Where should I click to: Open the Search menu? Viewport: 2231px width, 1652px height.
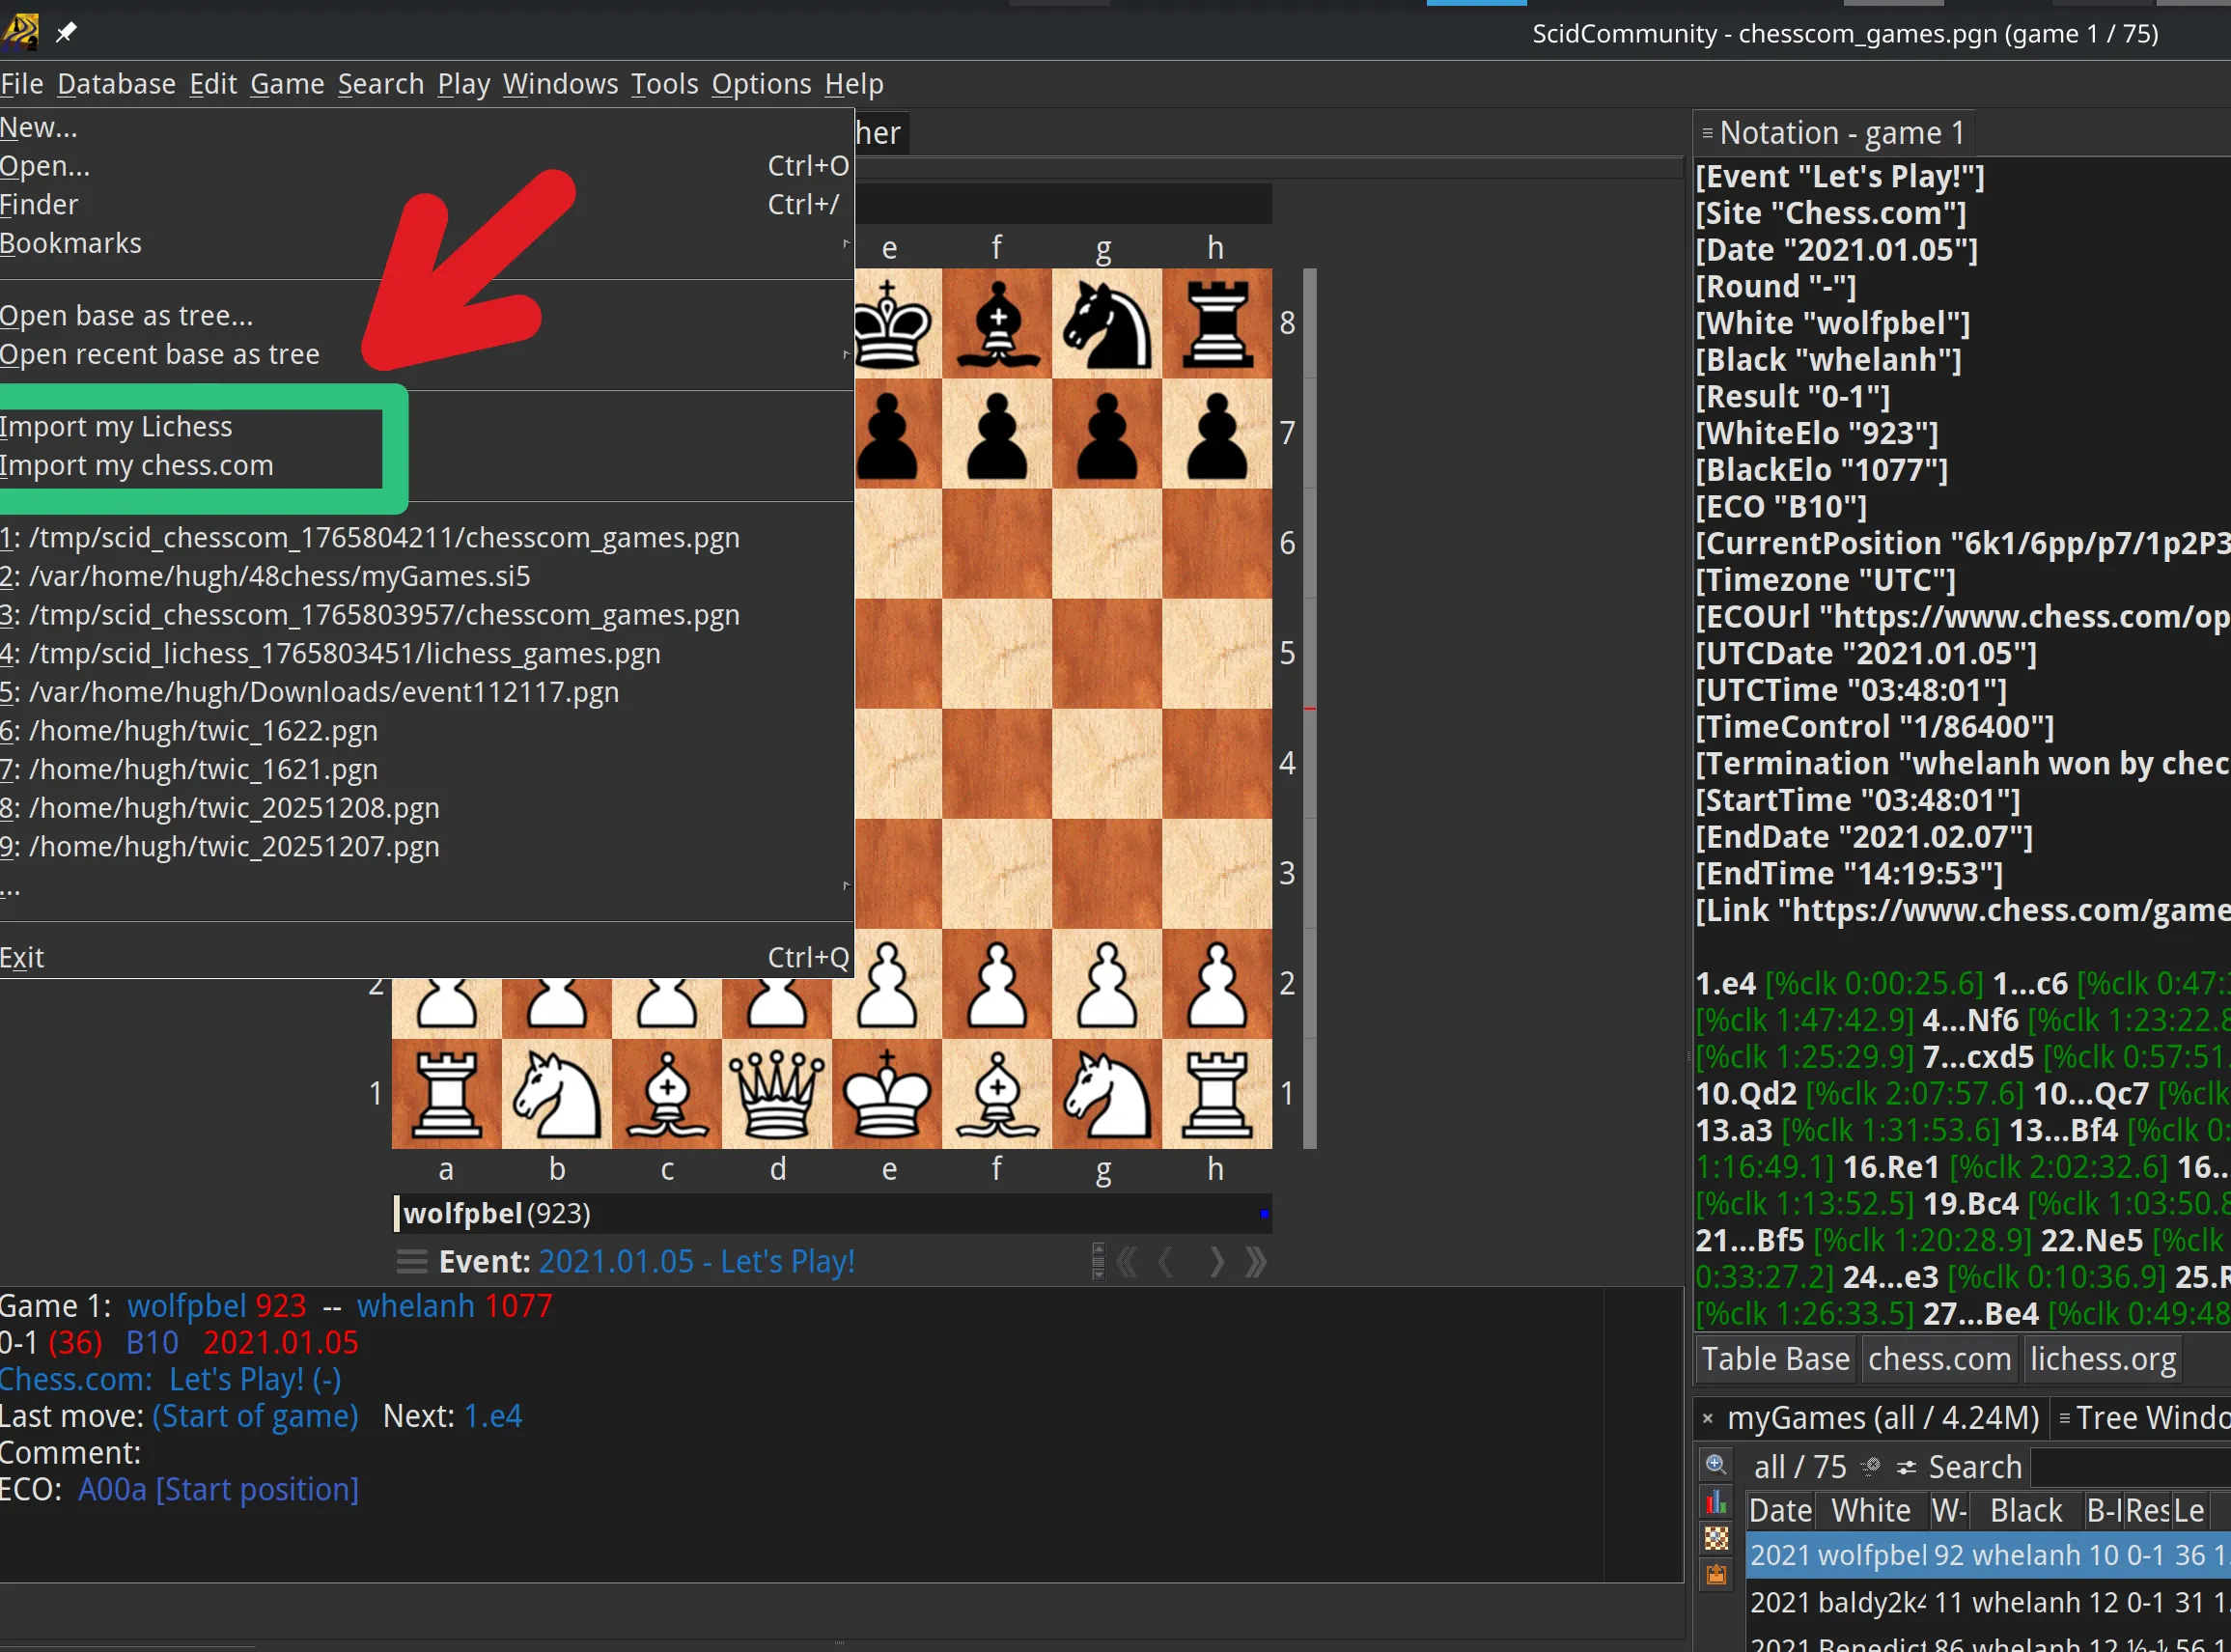click(x=380, y=84)
